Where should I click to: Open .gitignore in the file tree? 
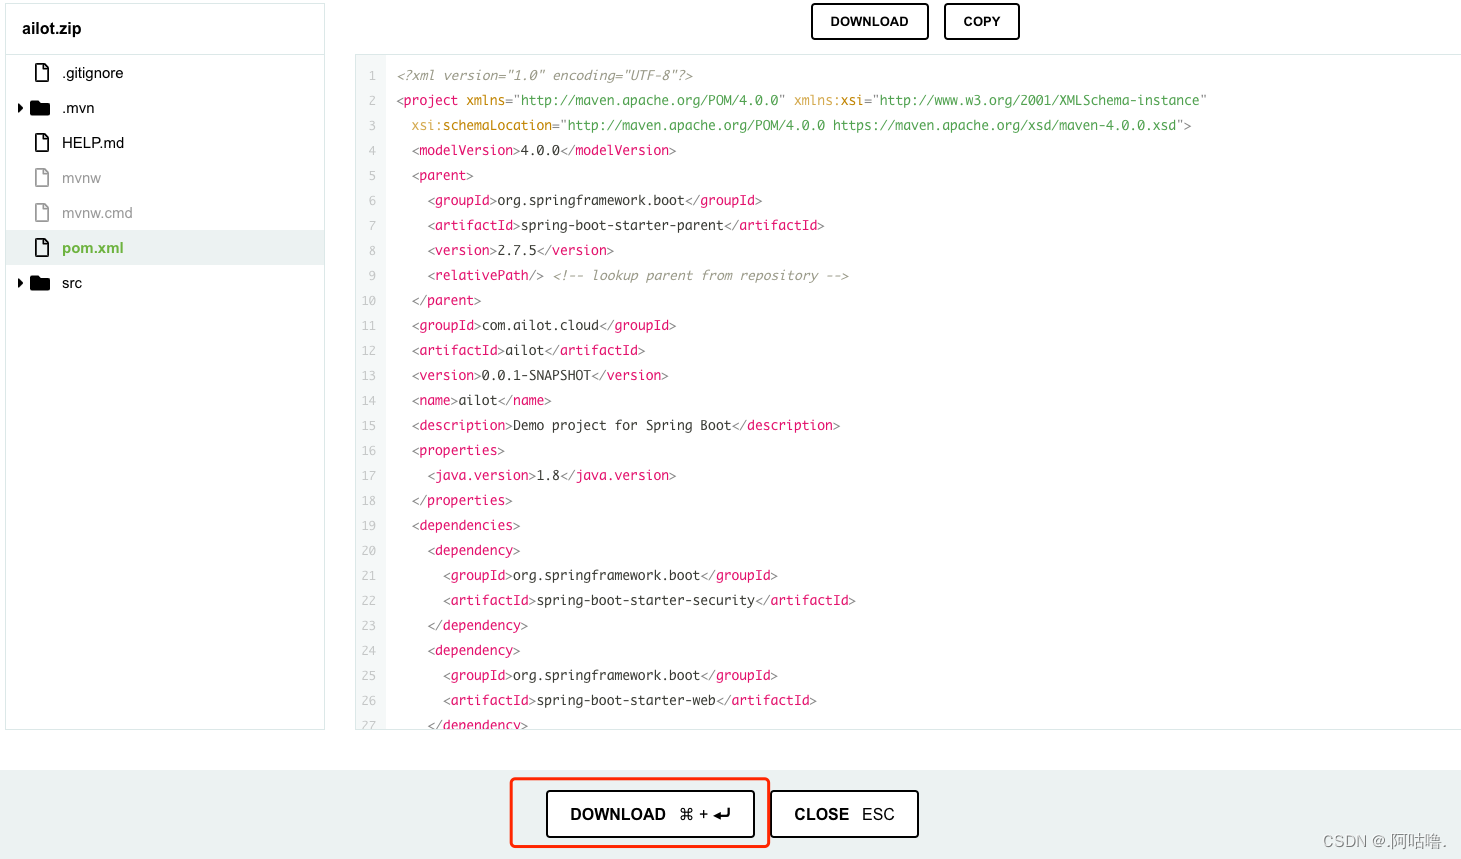93,73
